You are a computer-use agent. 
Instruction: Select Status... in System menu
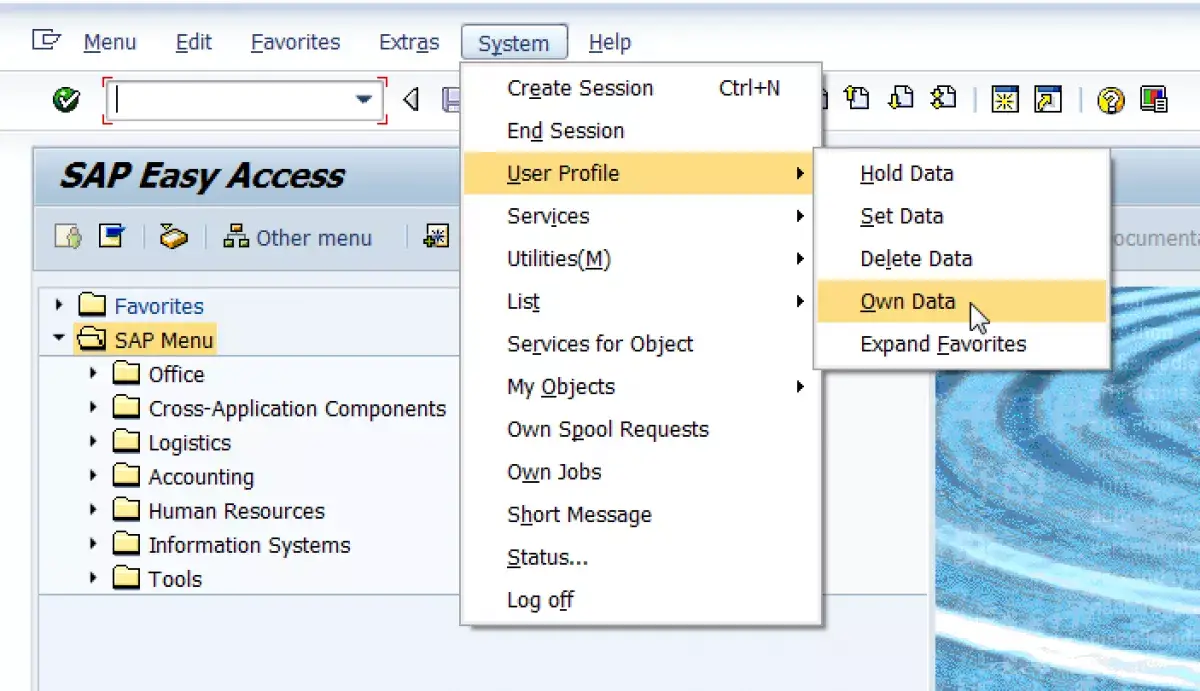641,558
